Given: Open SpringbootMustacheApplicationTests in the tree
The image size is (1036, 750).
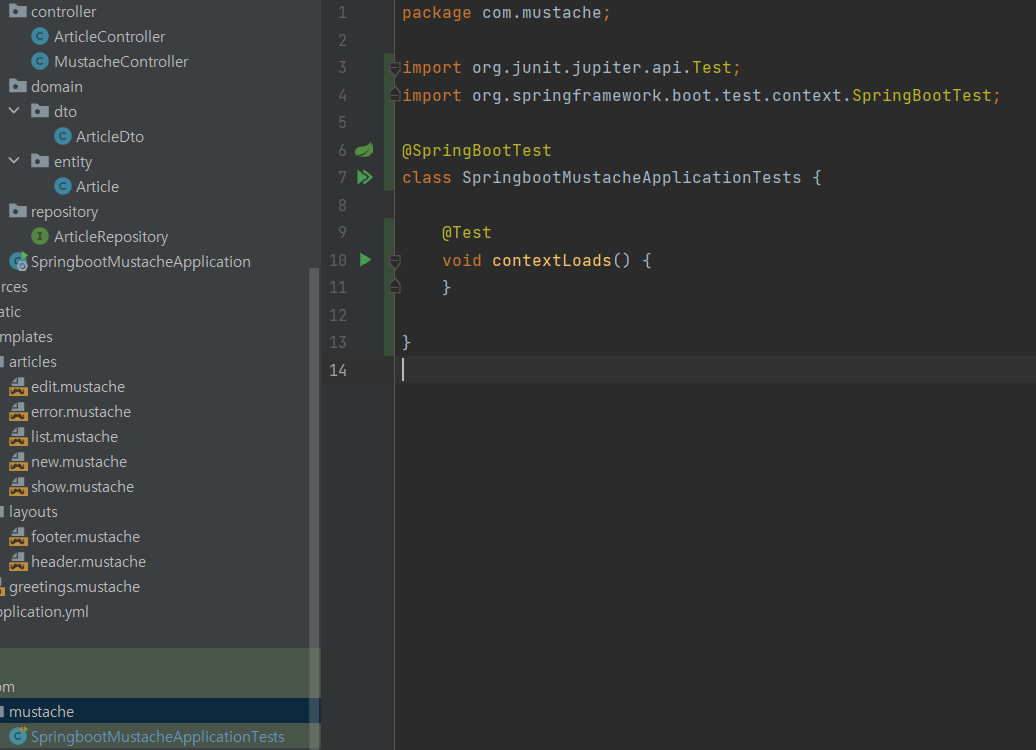Looking at the screenshot, I should tap(157, 736).
